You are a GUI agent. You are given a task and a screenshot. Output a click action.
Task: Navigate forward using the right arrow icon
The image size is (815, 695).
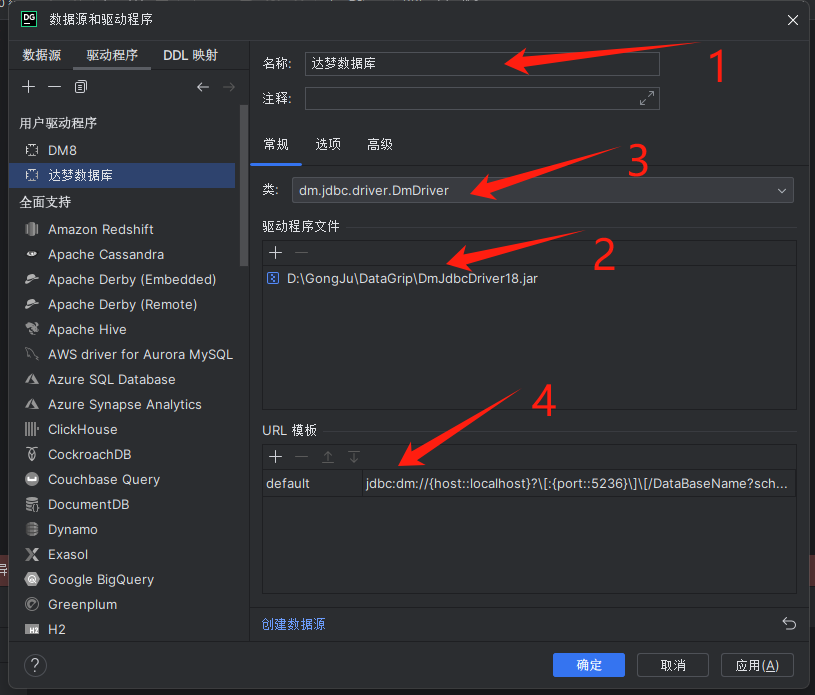coord(229,87)
